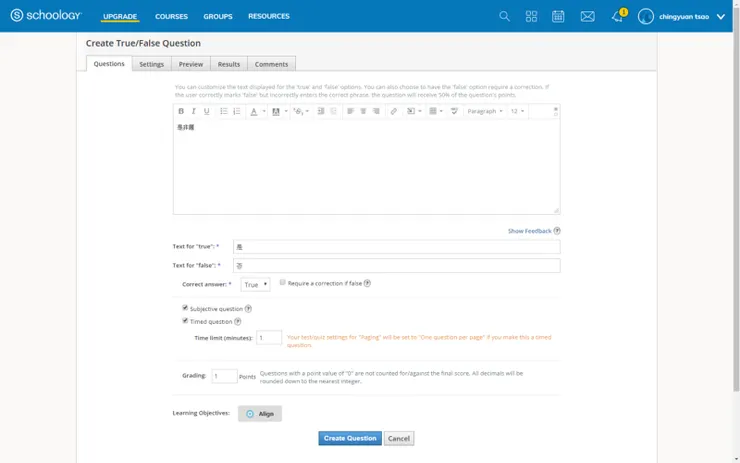740x463 pixels.
Task: Click the spell check icon
Action: click(x=454, y=111)
